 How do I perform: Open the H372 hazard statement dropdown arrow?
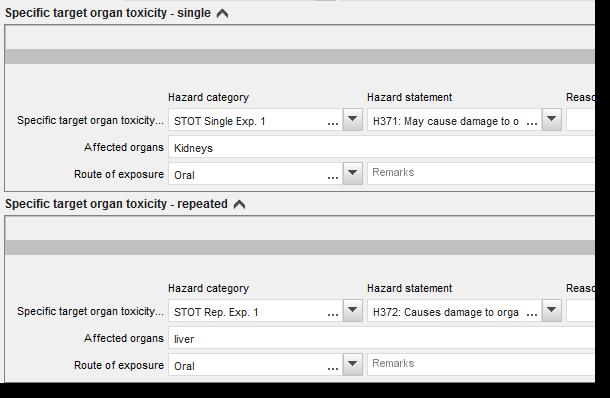tap(552, 310)
